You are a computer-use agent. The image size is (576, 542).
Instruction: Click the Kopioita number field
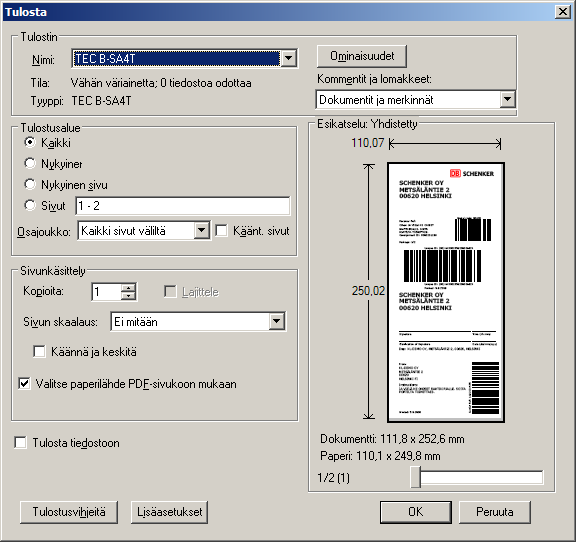coord(106,292)
